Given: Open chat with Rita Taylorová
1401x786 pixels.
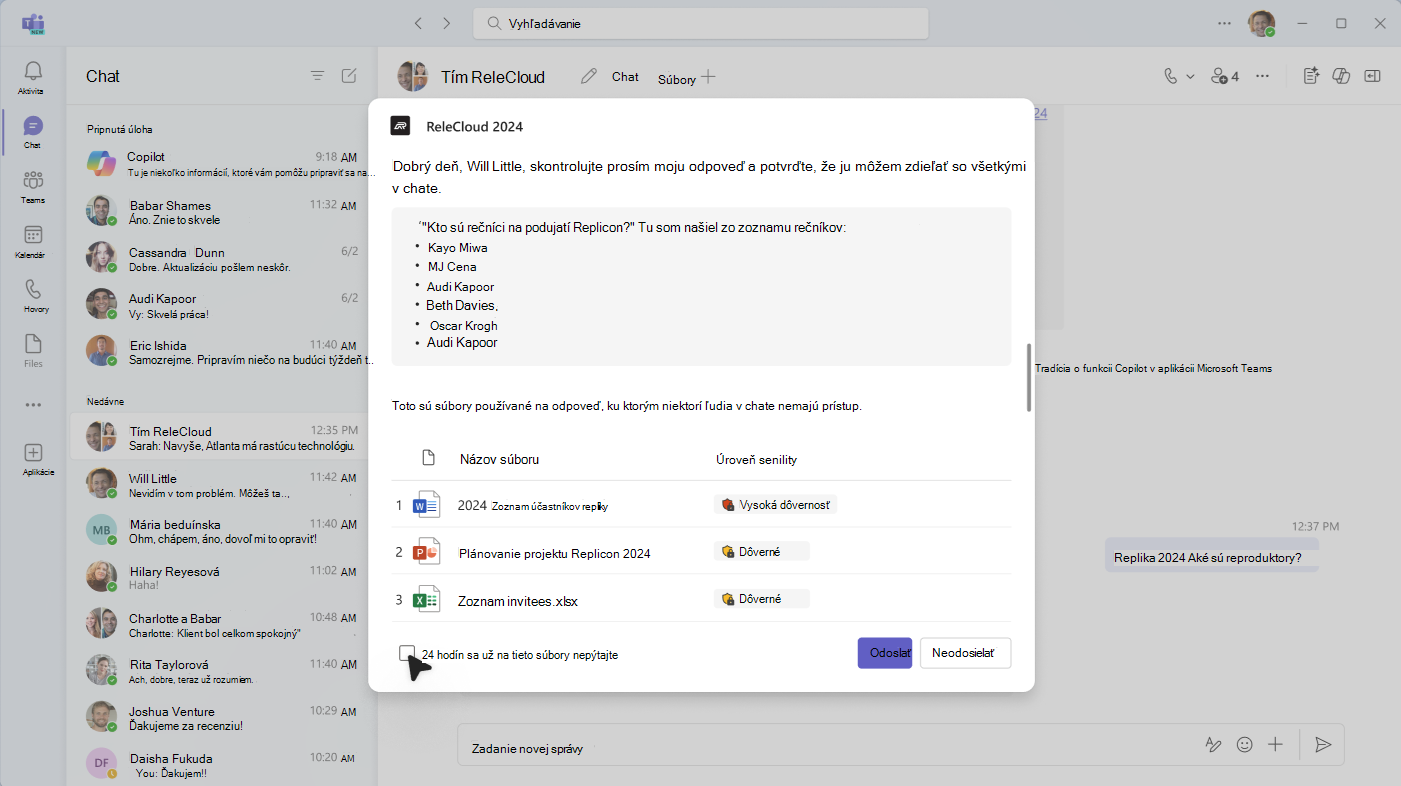Looking at the screenshot, I should click(x=222, y=672).
